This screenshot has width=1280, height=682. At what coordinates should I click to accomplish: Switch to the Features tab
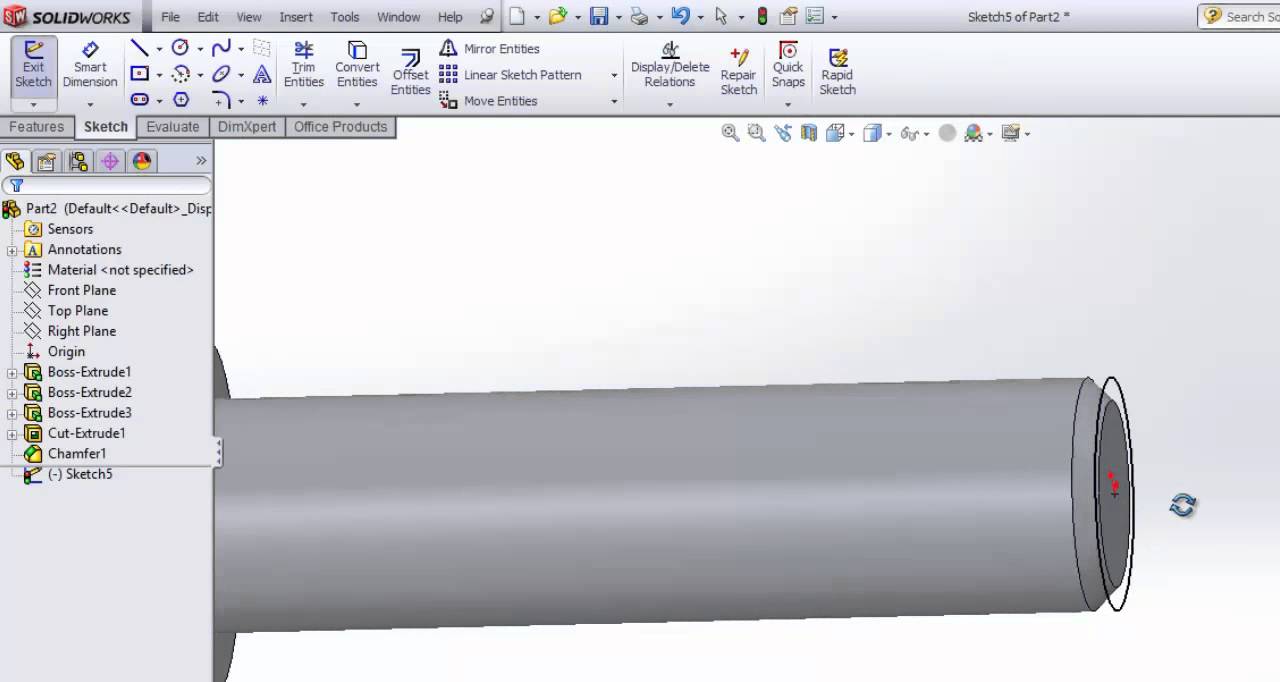36,127
